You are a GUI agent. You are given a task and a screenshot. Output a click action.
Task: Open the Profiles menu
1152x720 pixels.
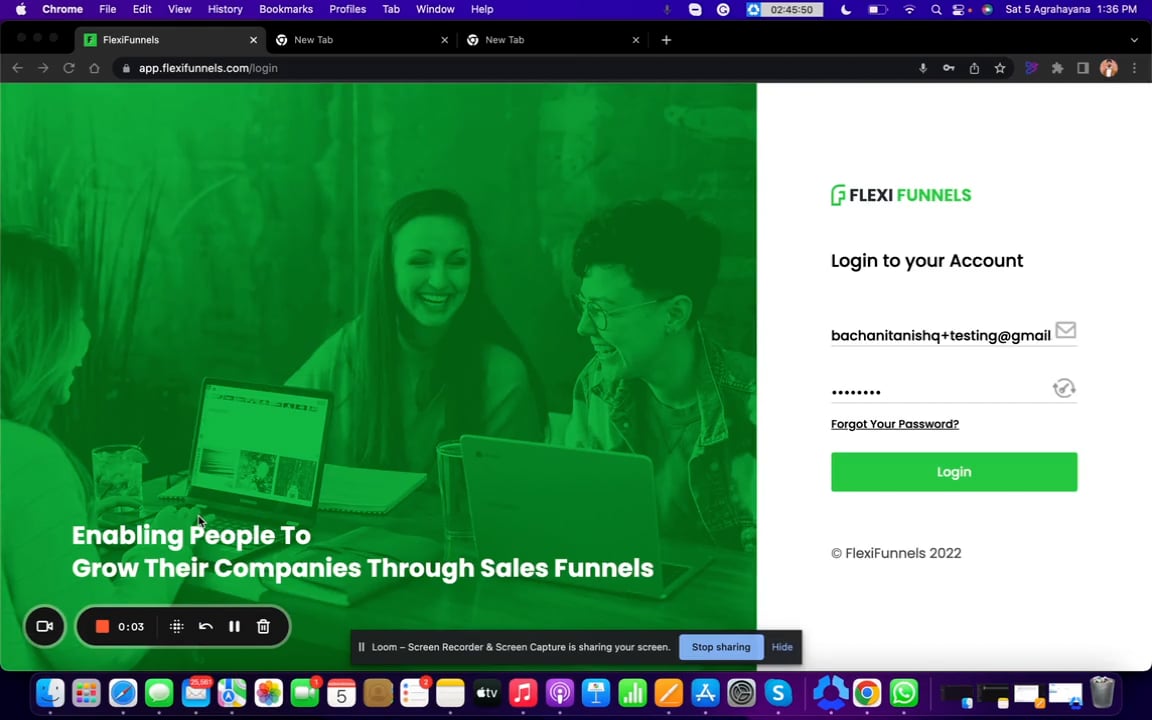coord(348,10)
